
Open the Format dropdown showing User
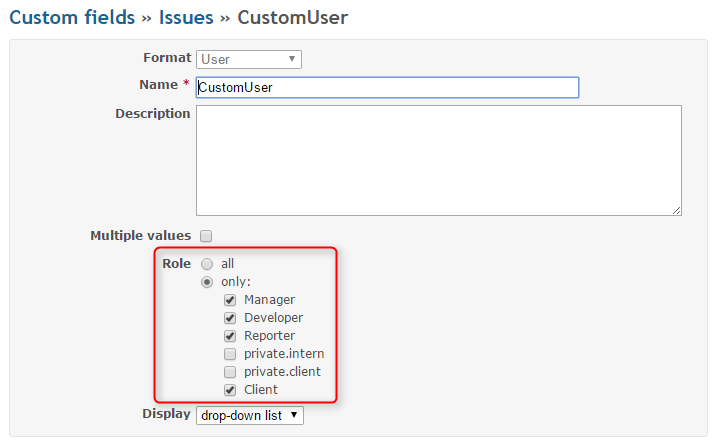click(x=249, y=60)
